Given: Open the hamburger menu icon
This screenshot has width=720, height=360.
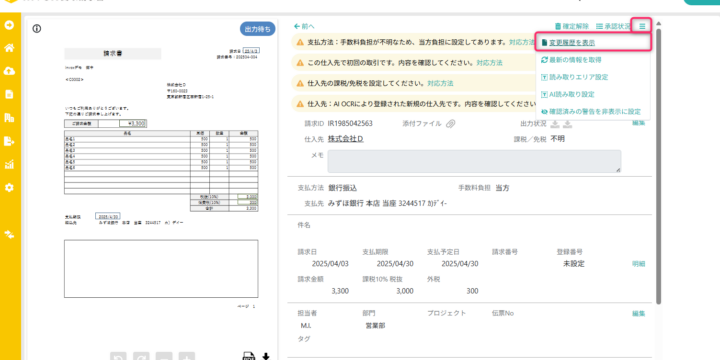Looking at the screenshot, I should click(x=642, y=26).
